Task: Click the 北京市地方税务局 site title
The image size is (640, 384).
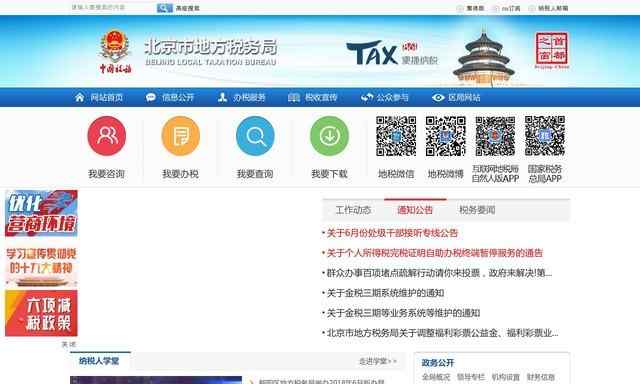Action: pos(211,52)
